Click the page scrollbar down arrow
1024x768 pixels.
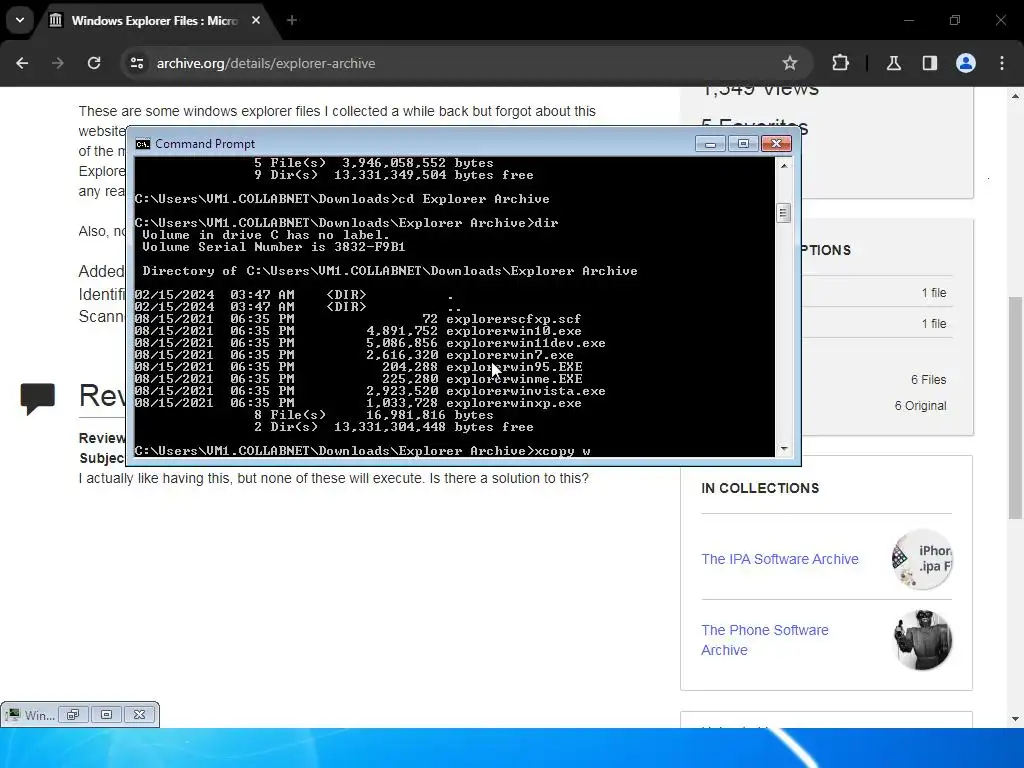[1016, 719]
